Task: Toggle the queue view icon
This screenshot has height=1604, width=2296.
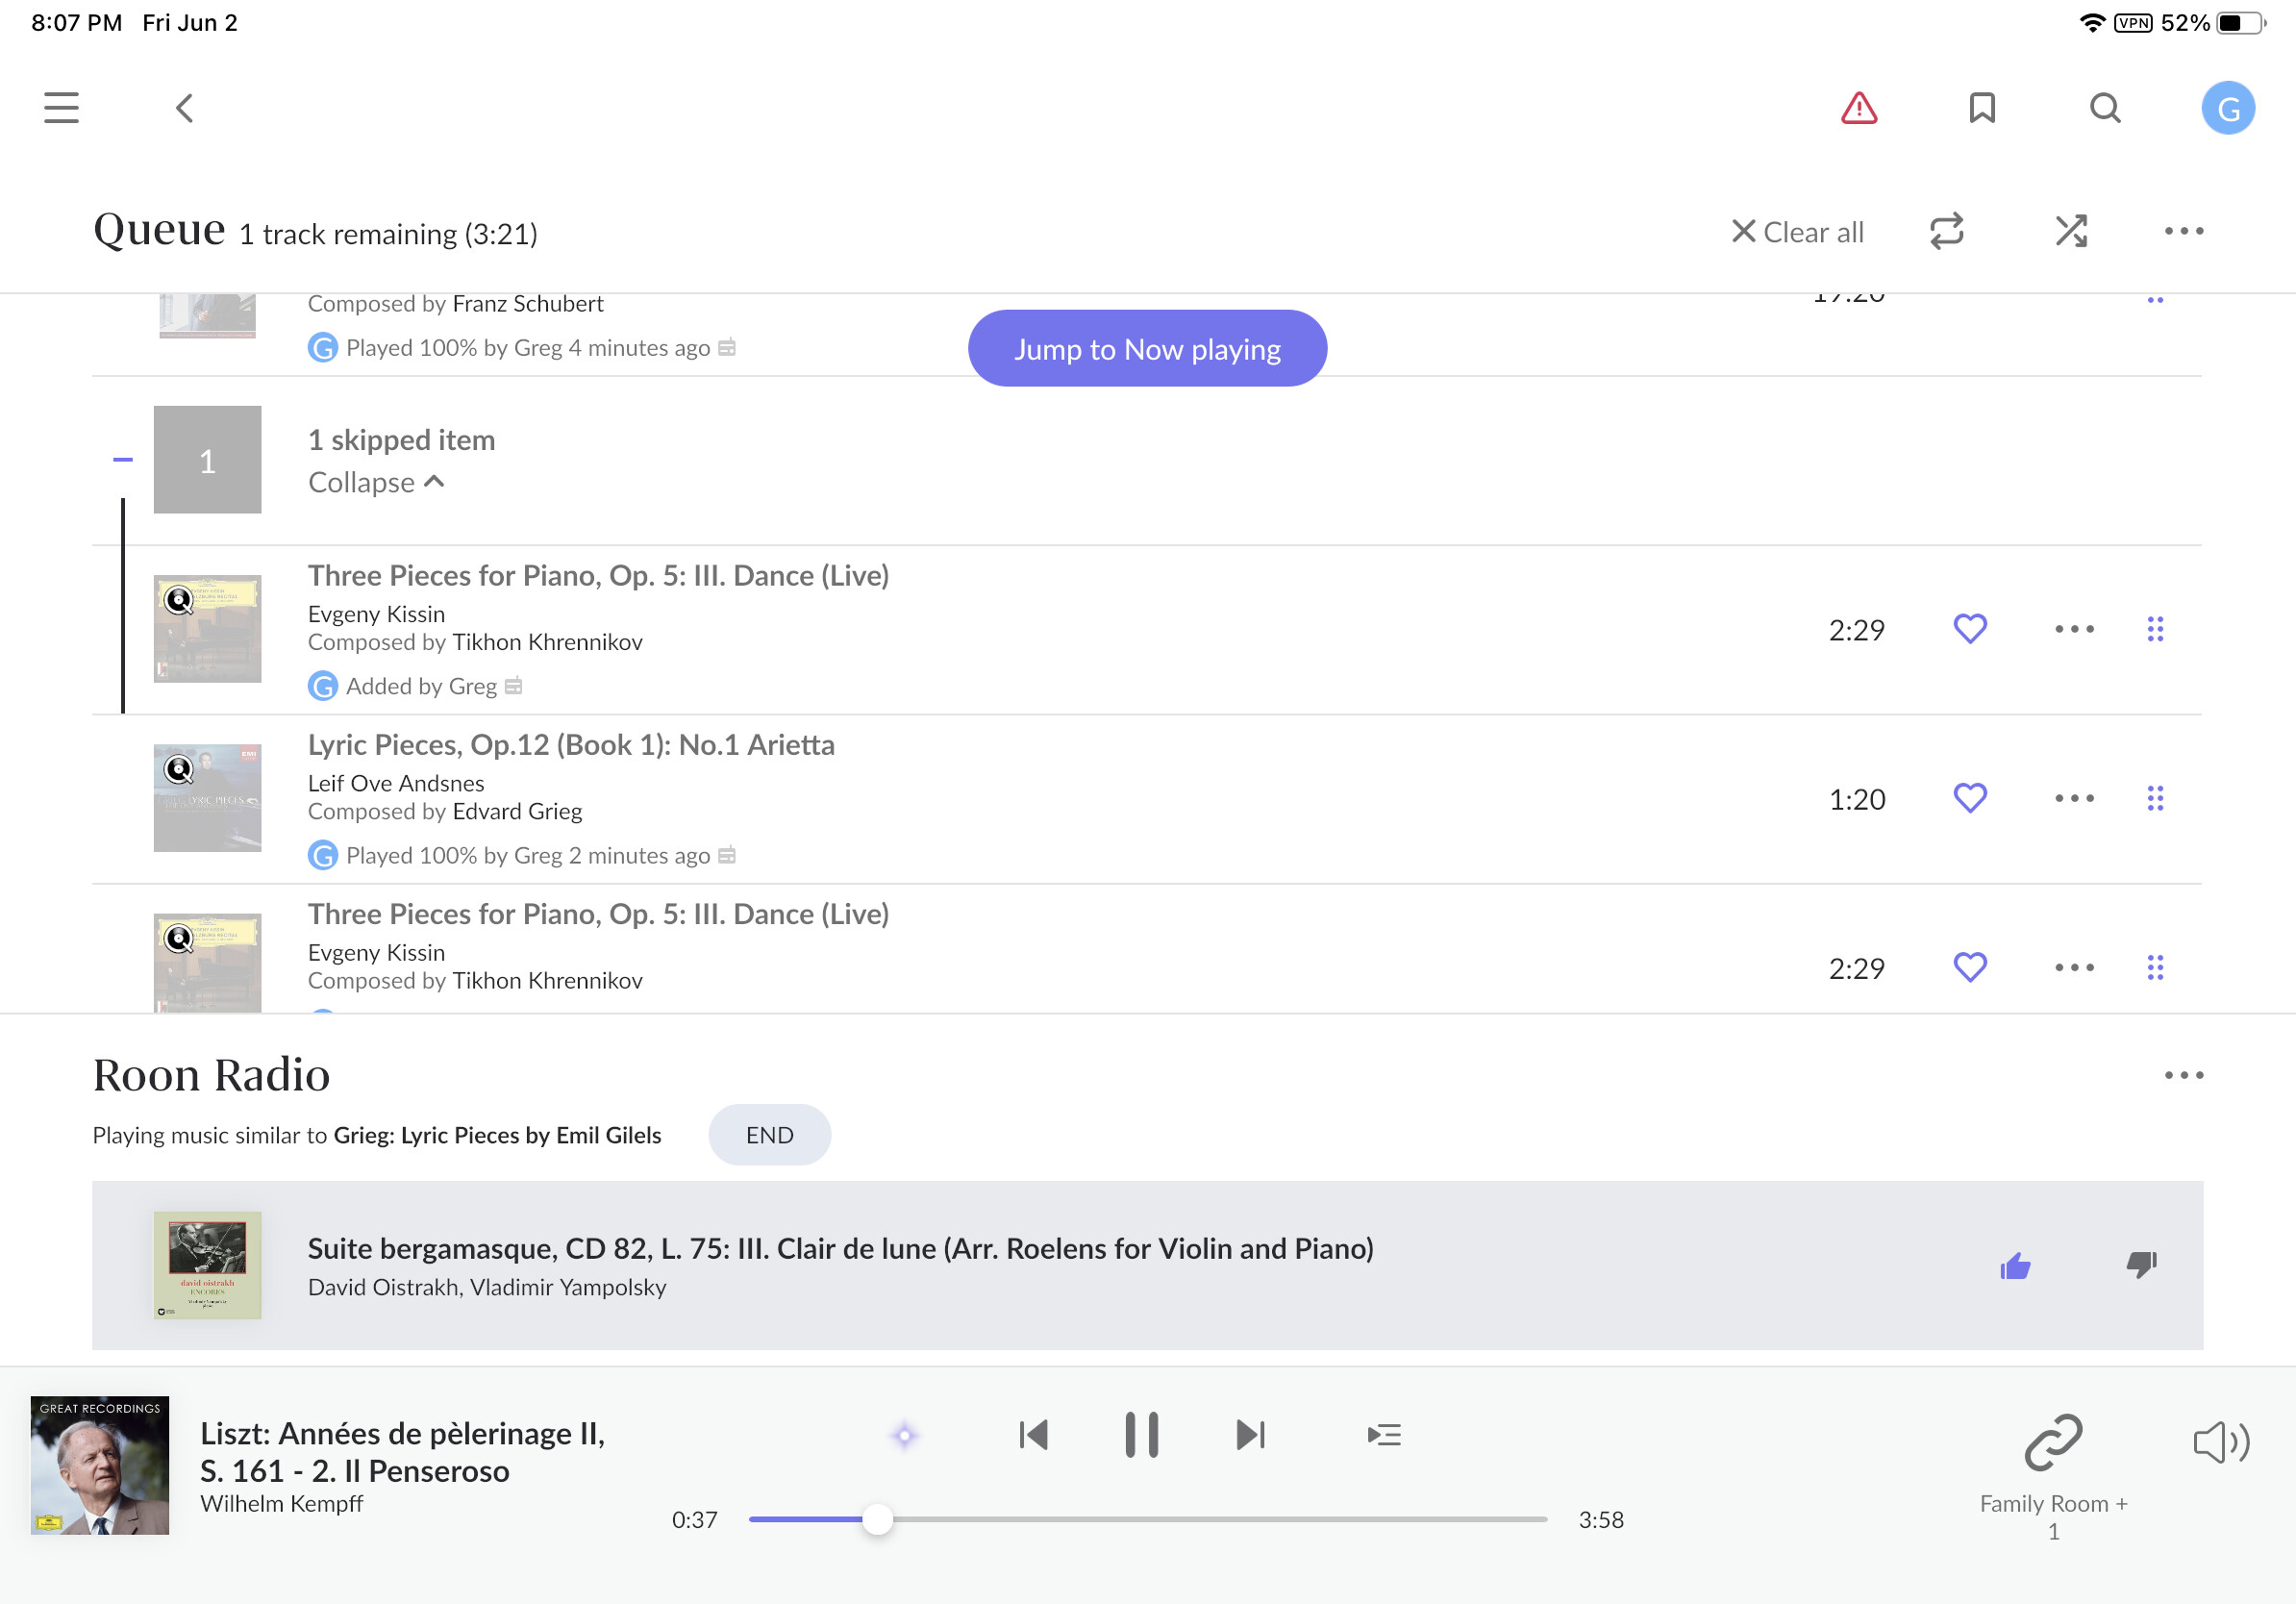Action: click(1384, 1435)
